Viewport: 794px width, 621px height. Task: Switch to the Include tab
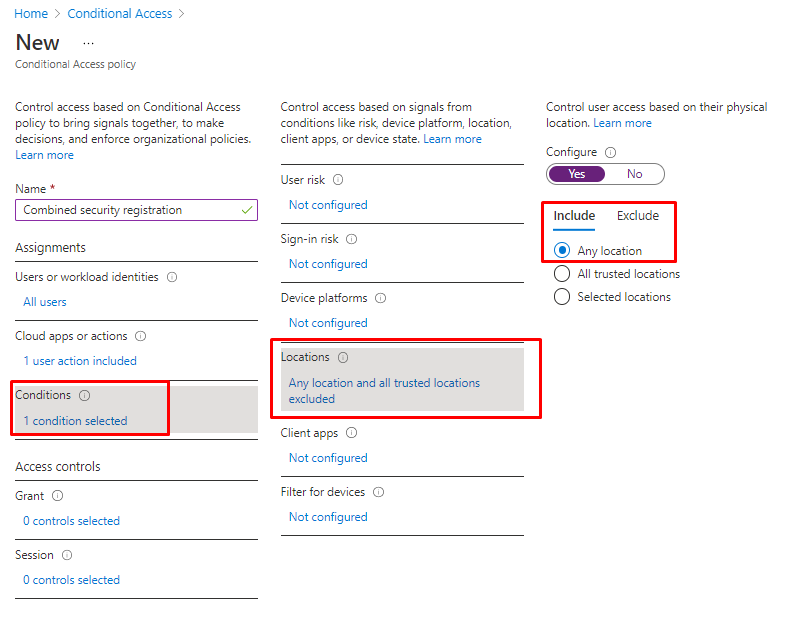click(x=574, y=216)
